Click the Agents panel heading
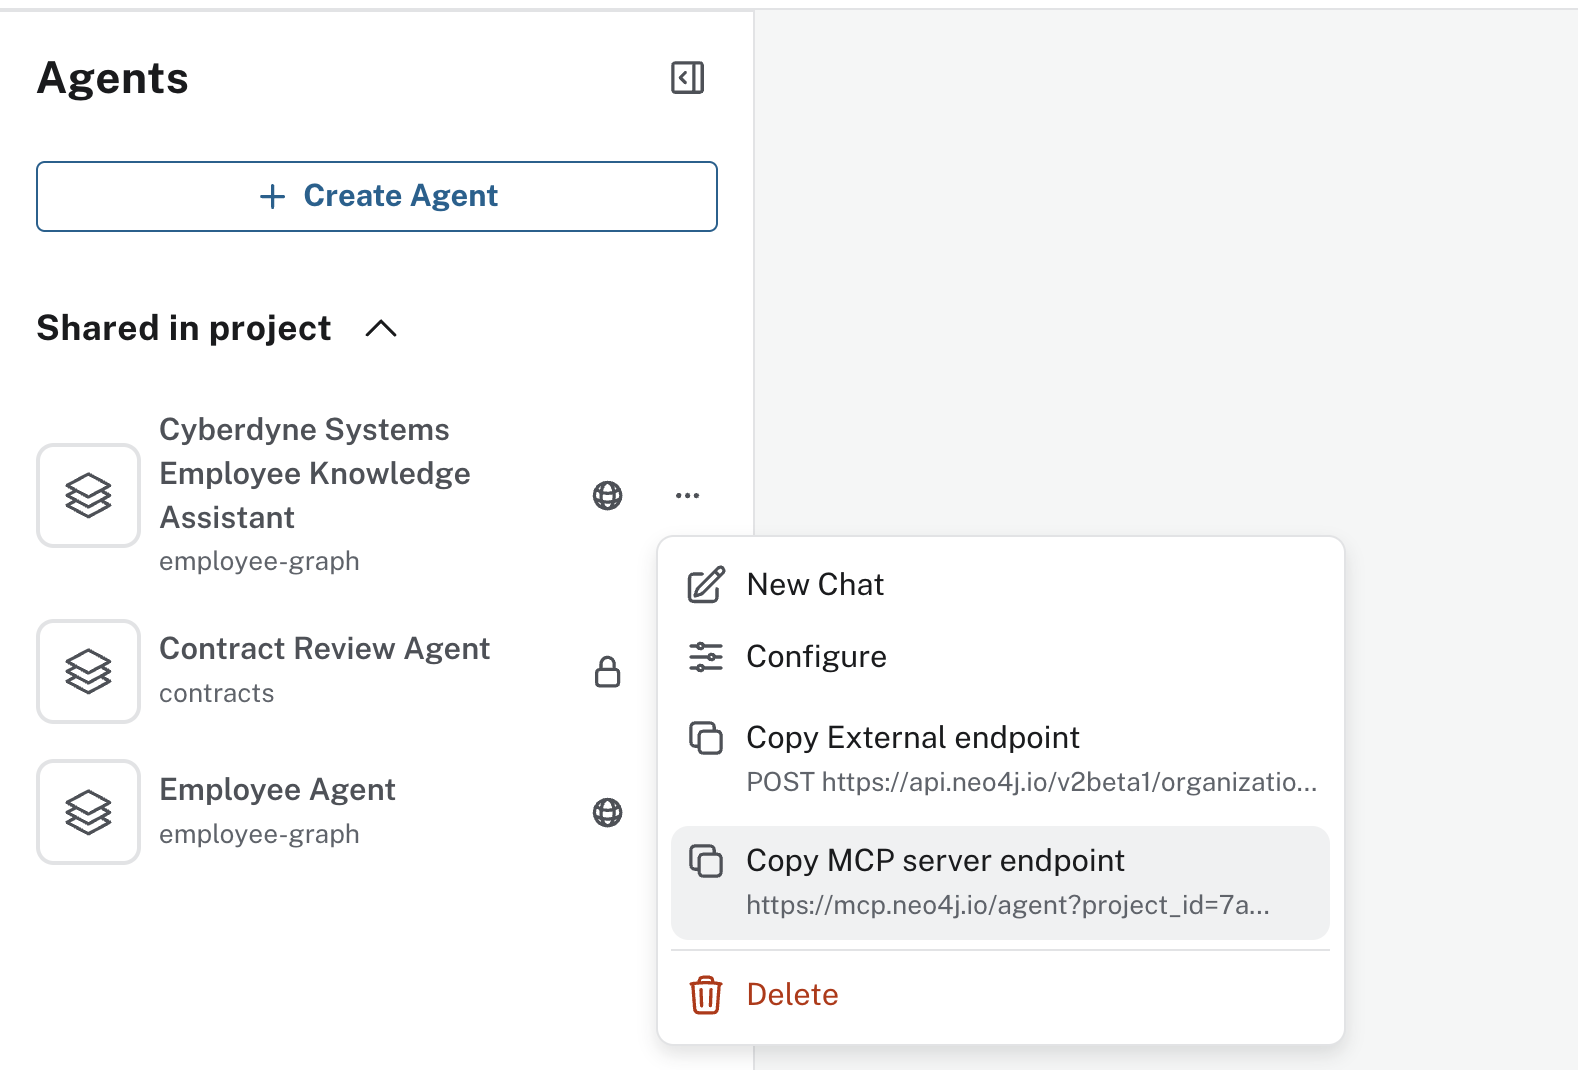 tap(113, 78)
